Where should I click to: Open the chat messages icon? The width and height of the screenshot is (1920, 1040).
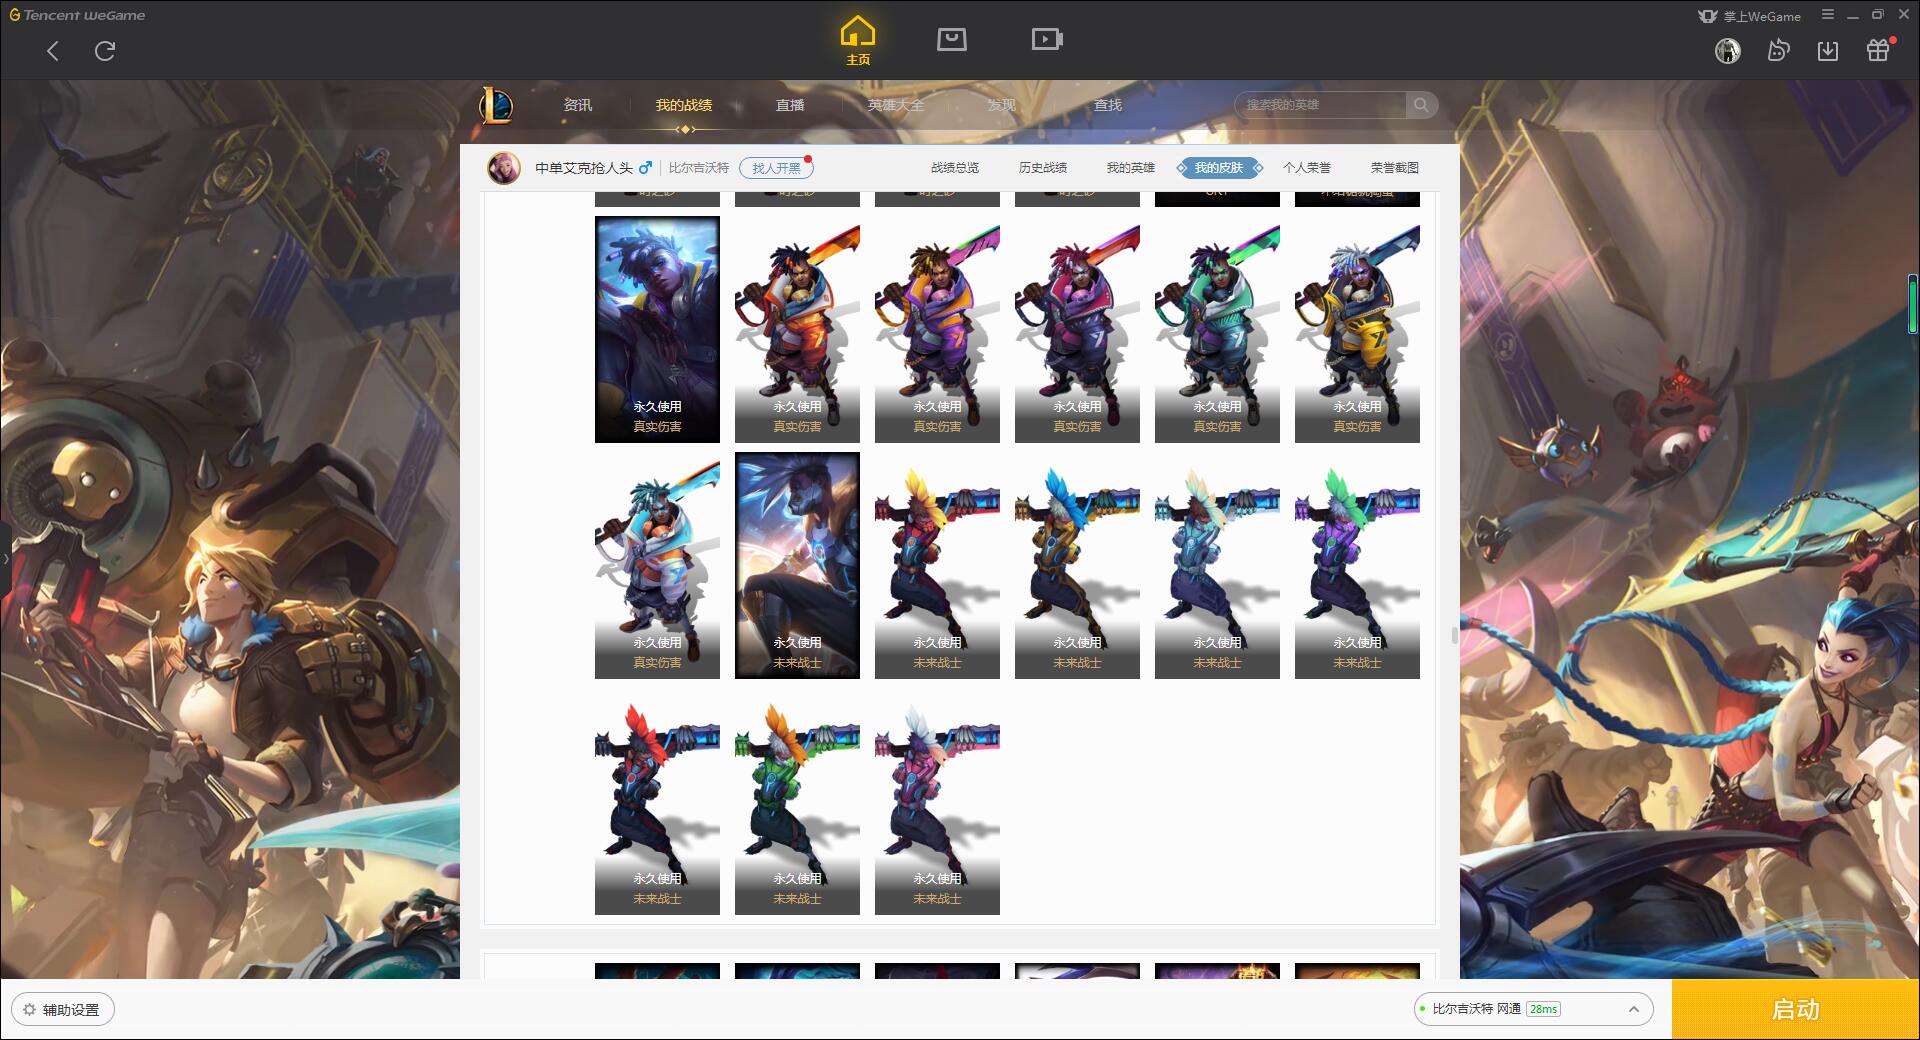tap(1778, 51)
